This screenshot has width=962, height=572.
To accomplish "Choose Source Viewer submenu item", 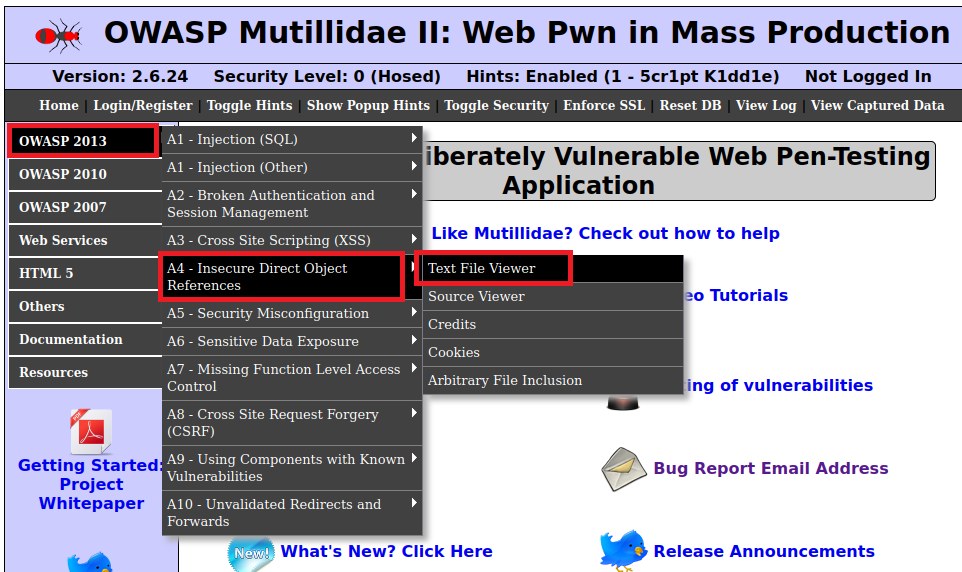I will click(x=552, y=296).
